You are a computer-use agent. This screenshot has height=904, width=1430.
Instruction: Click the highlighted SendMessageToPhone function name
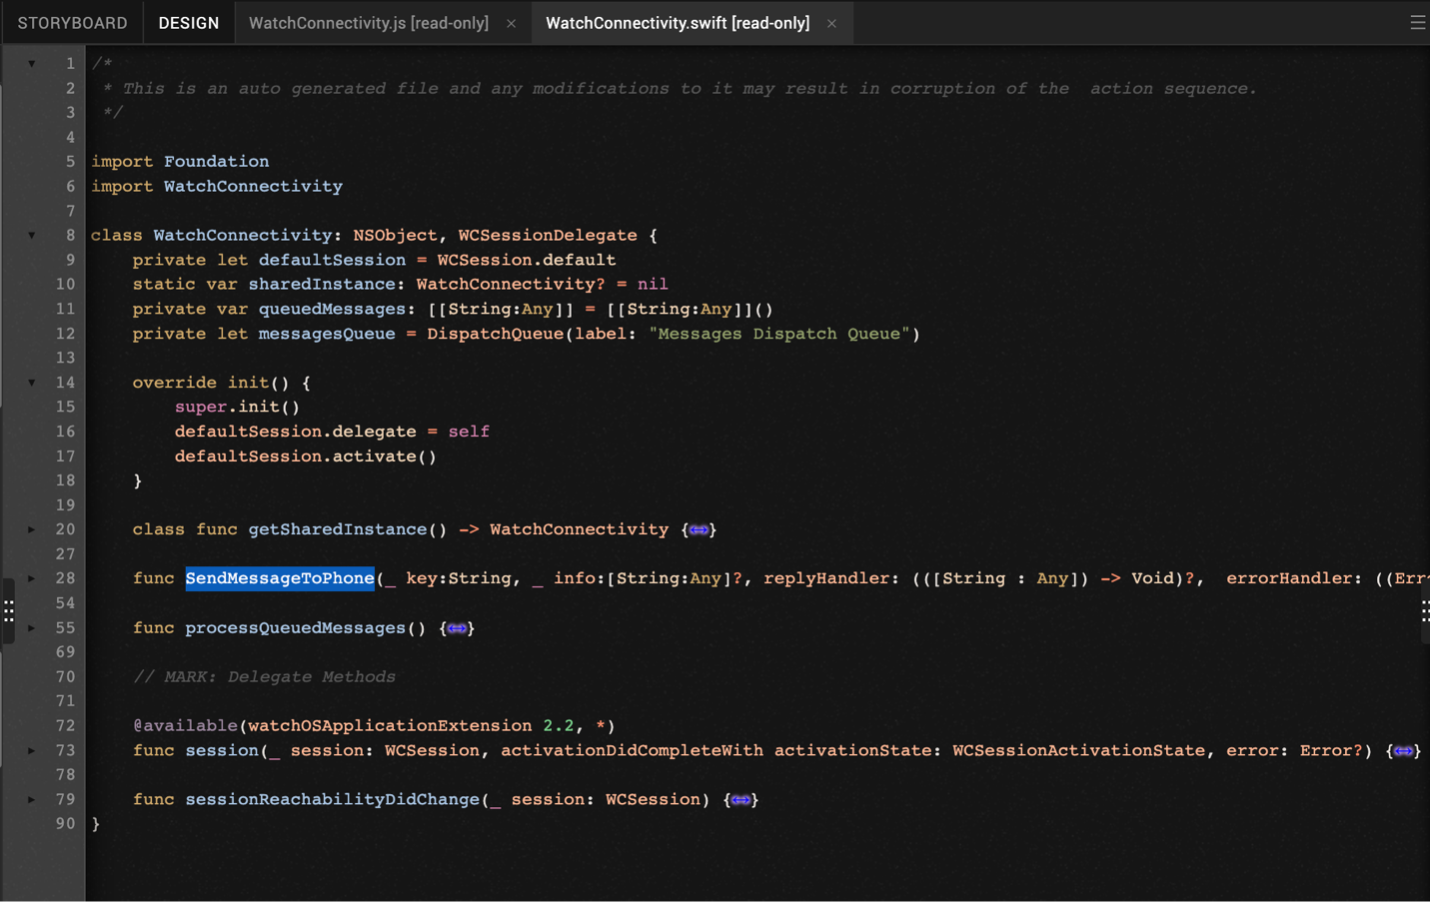click(279, 578)
